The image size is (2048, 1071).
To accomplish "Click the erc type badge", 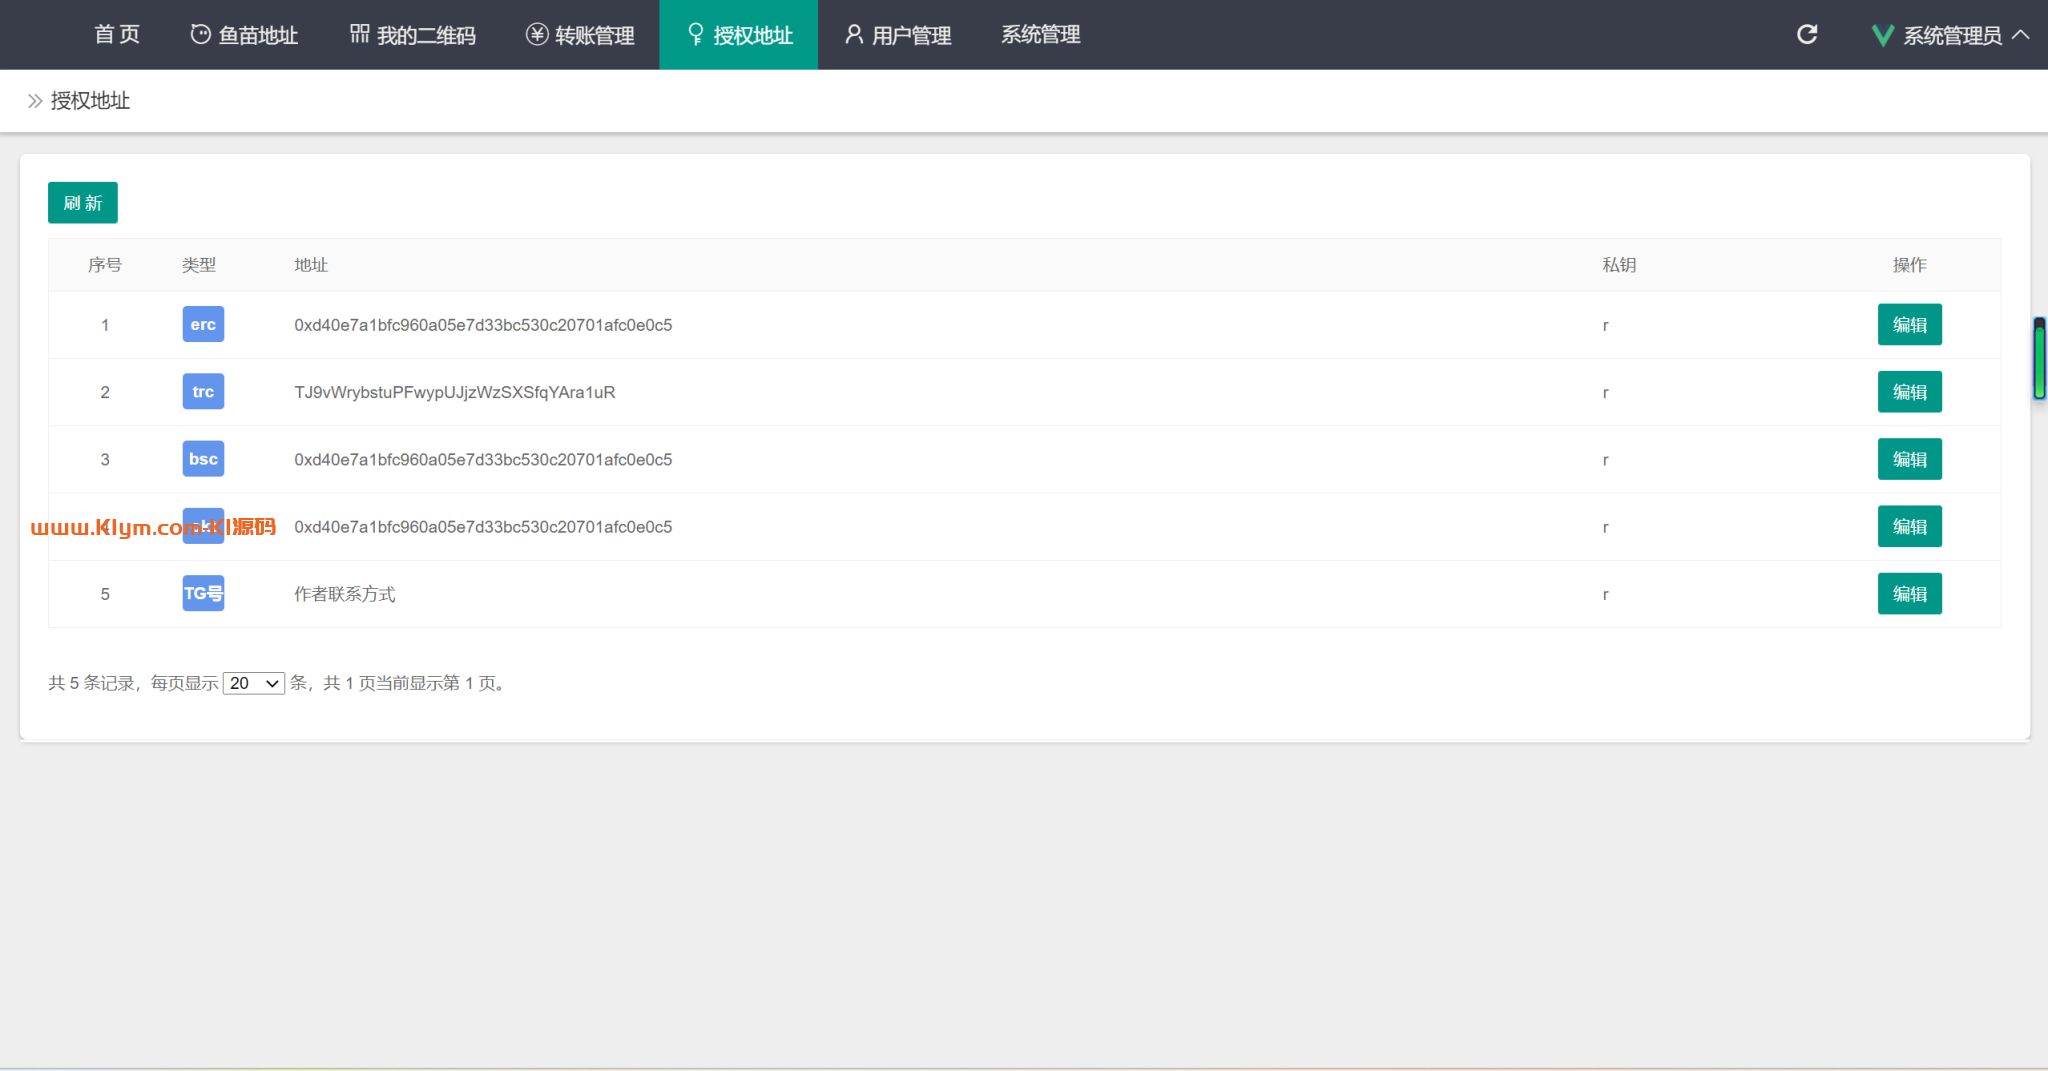I will pos(203,325).
